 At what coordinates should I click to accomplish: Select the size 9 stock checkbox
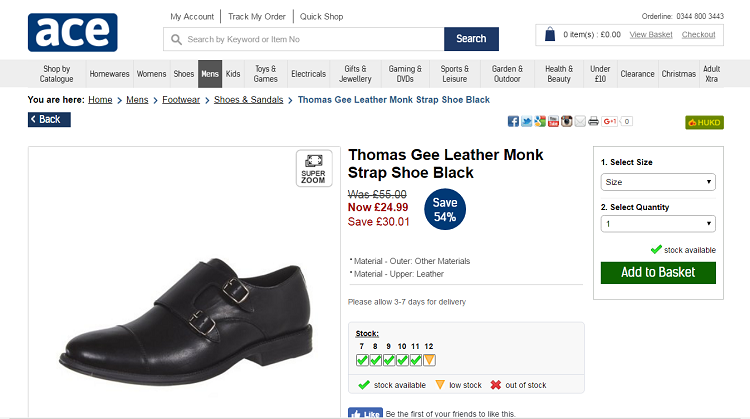(389, 360)
